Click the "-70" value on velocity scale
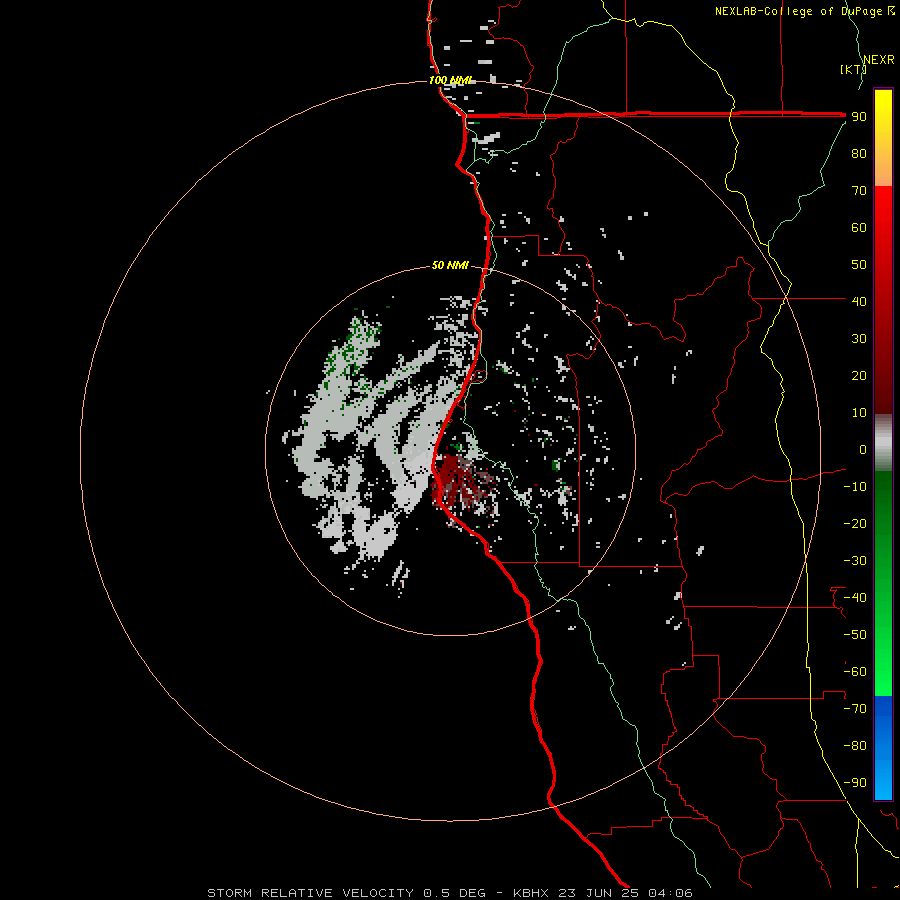 pos(855,709)
